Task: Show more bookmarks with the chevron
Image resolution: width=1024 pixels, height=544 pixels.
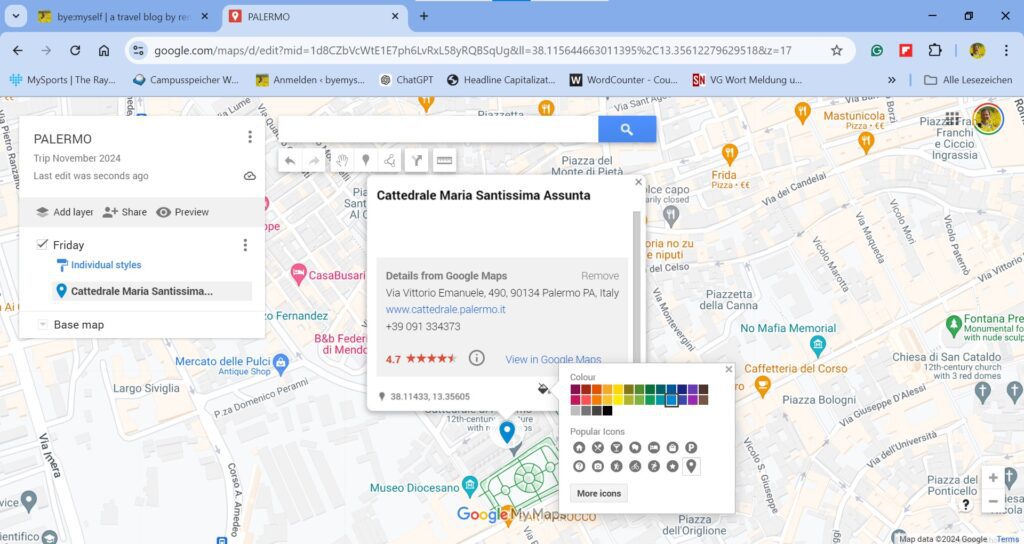Action: point(891,80)
